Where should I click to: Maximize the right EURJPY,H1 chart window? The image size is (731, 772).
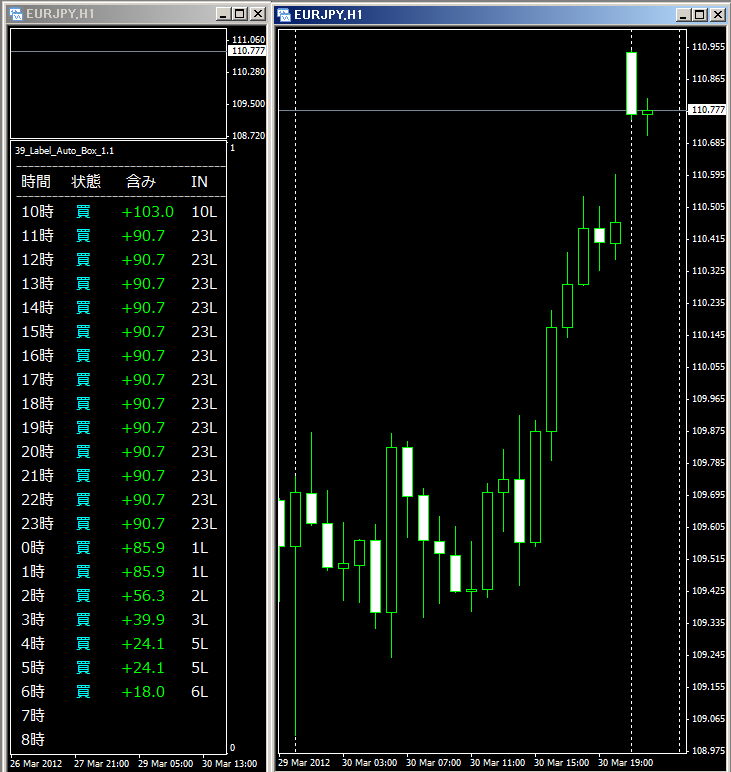700,14
